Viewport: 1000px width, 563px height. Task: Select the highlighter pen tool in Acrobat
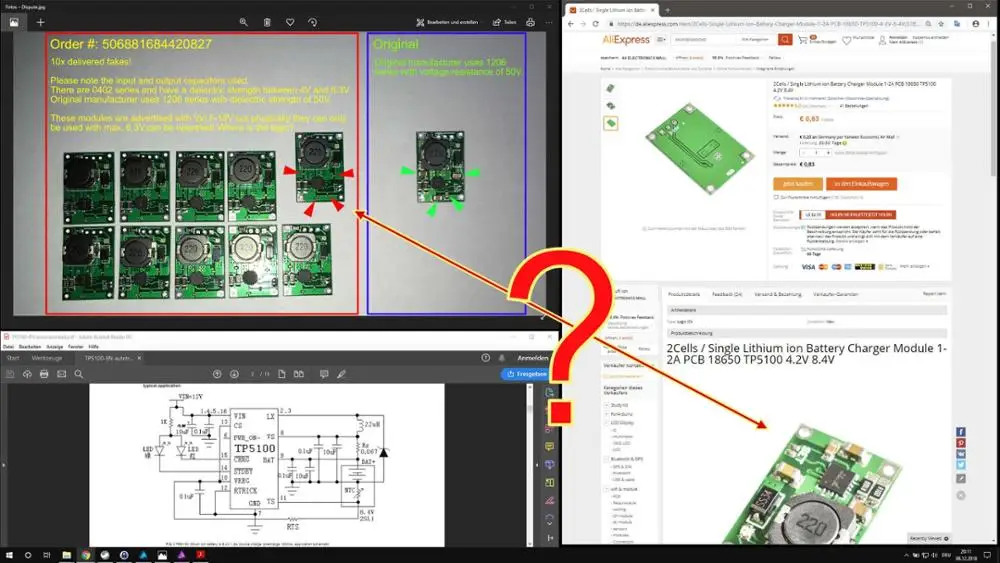[342, 374]
